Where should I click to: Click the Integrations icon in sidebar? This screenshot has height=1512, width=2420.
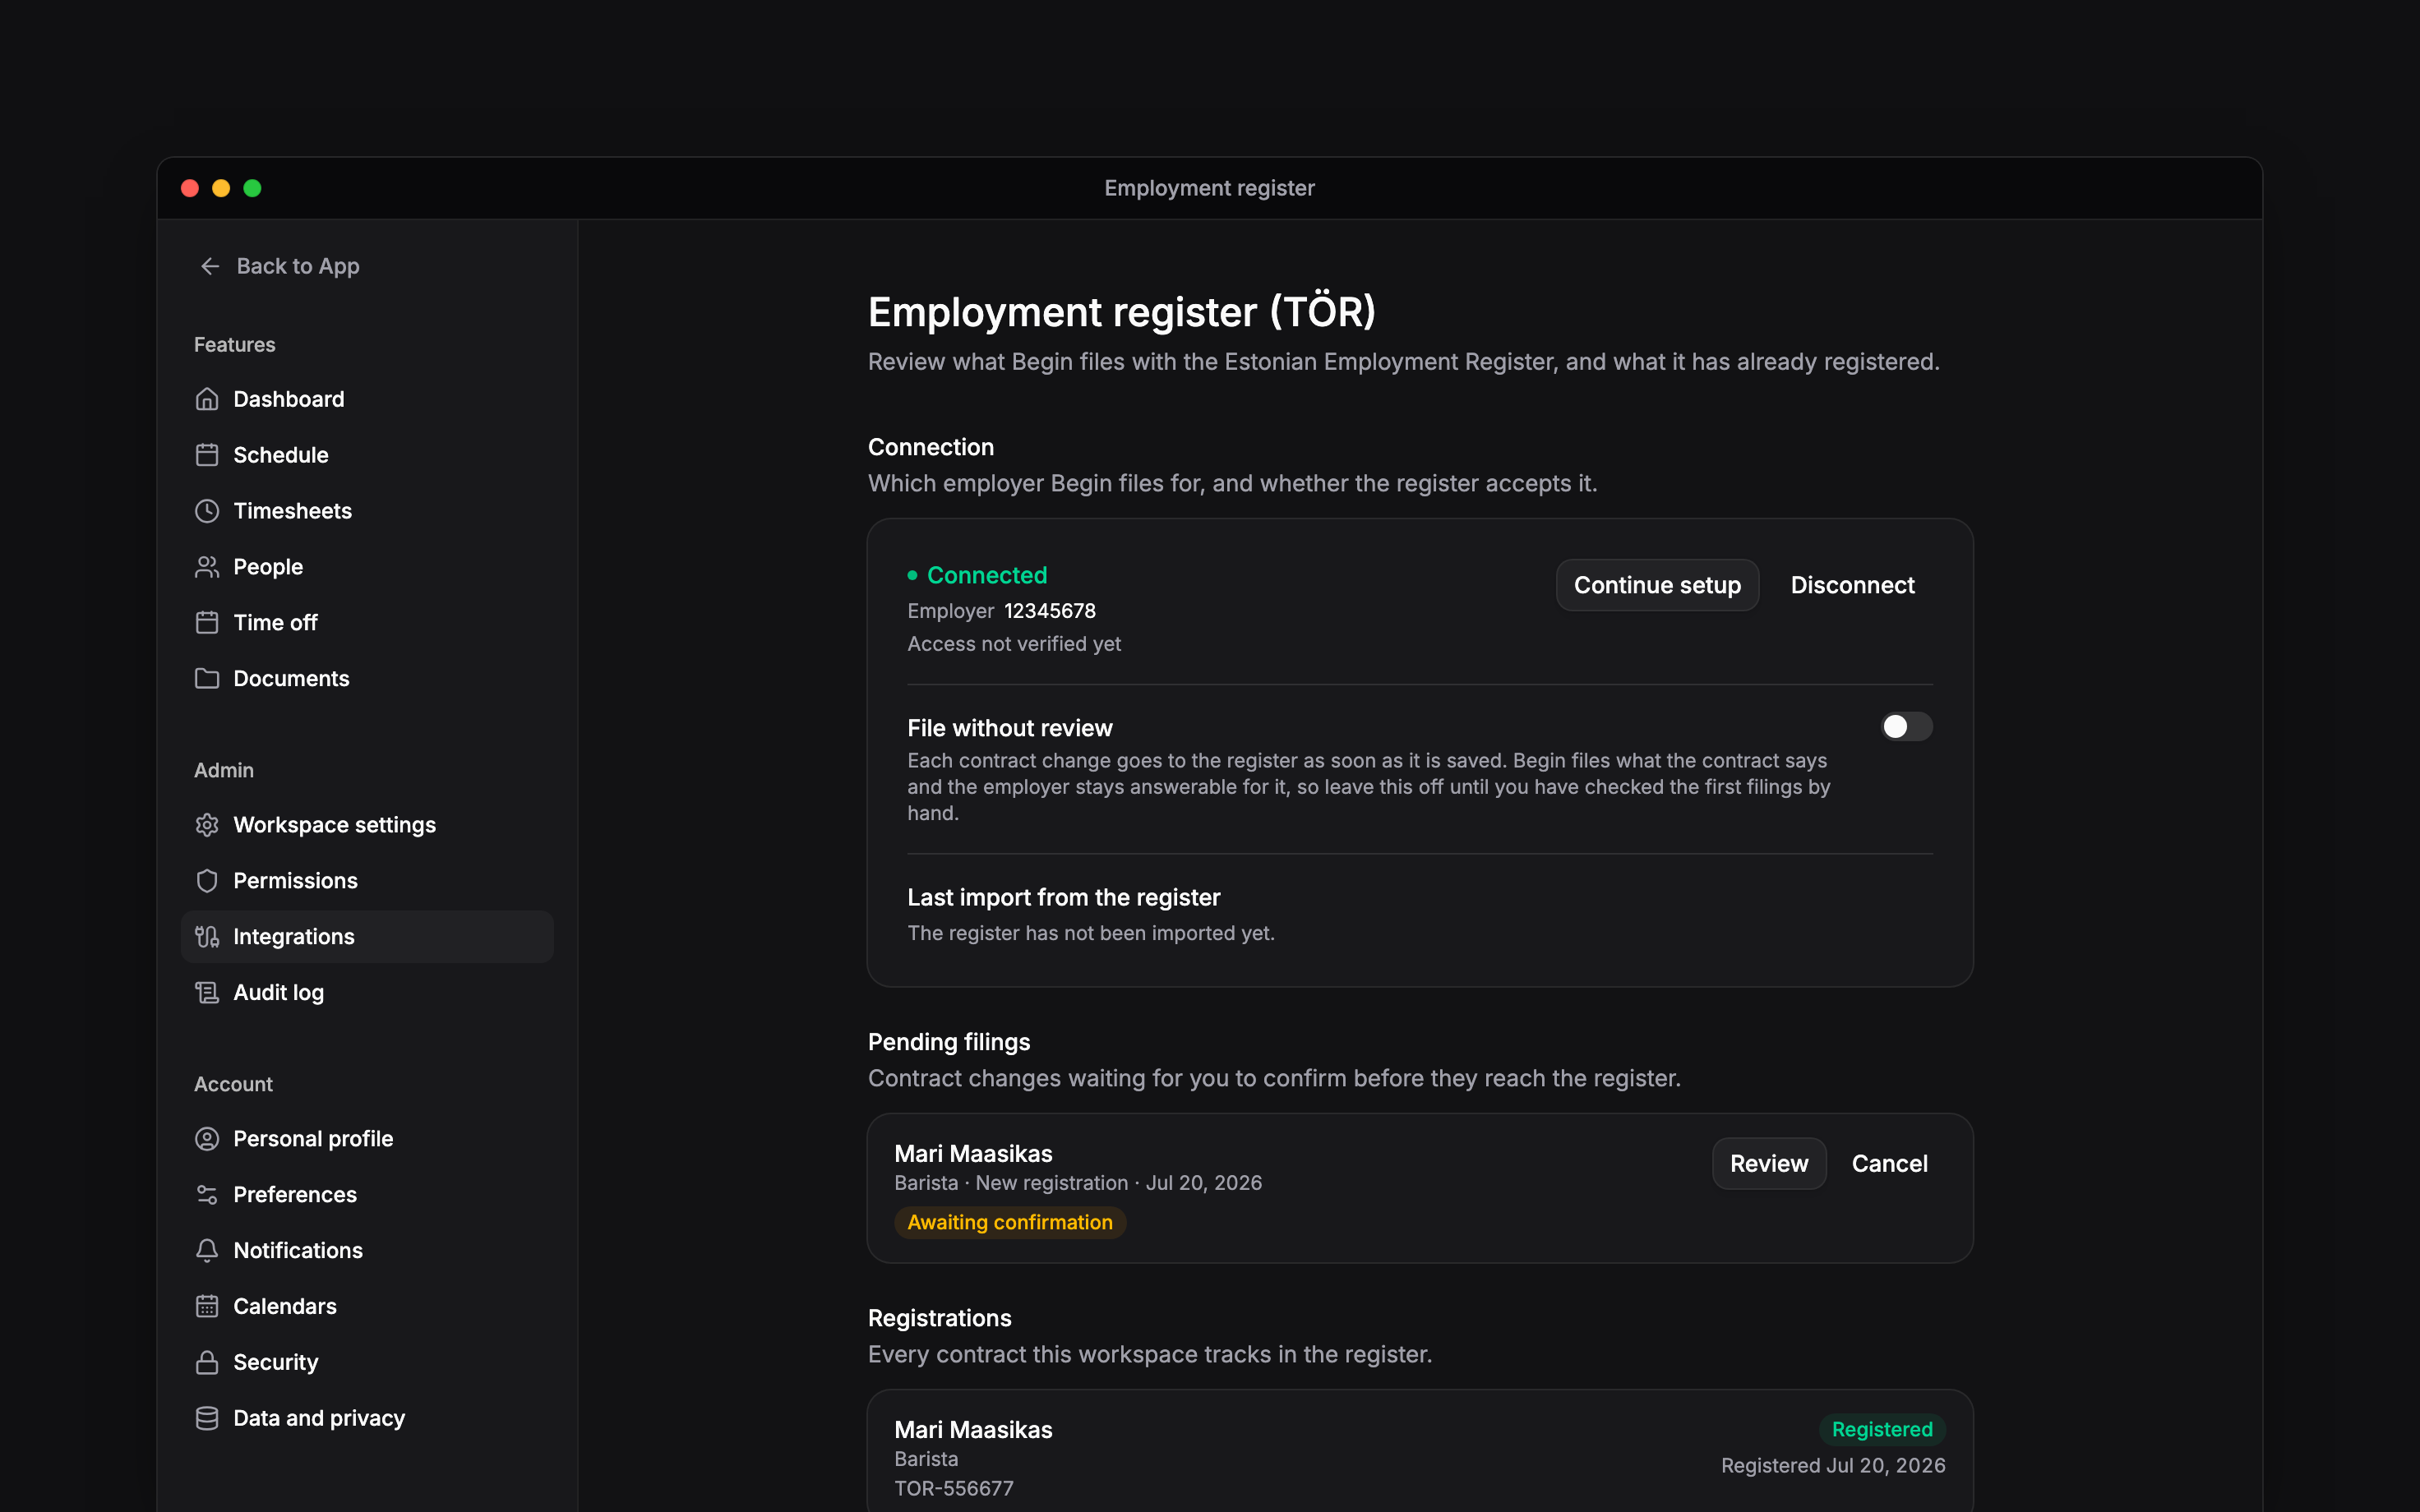(207, 937)
